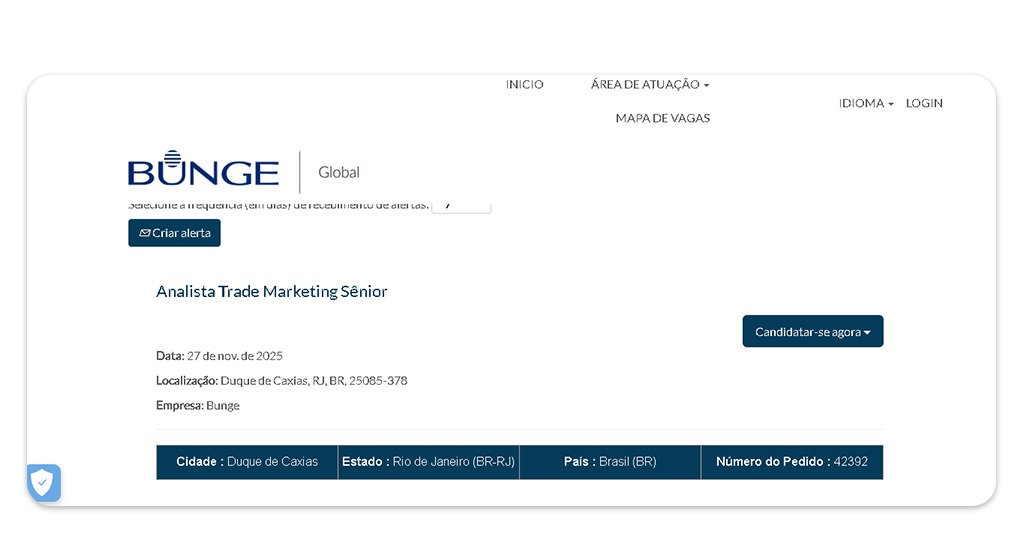Click the Global label beside the logo

tap(338, 172)
